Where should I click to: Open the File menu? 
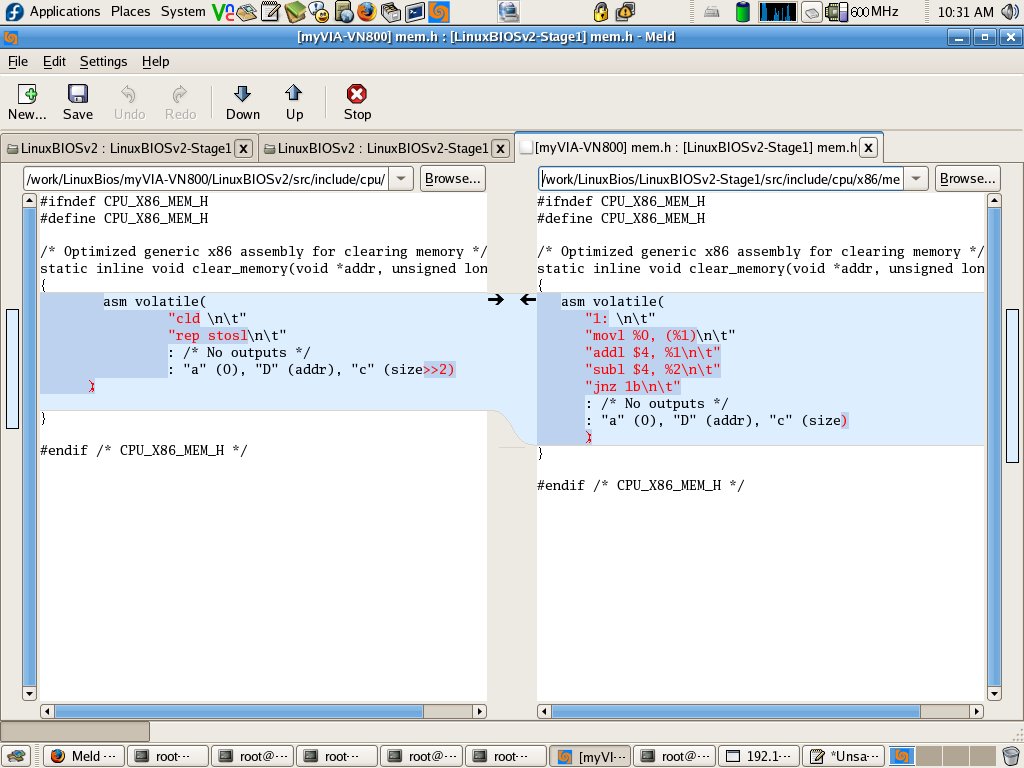[18, 61]
